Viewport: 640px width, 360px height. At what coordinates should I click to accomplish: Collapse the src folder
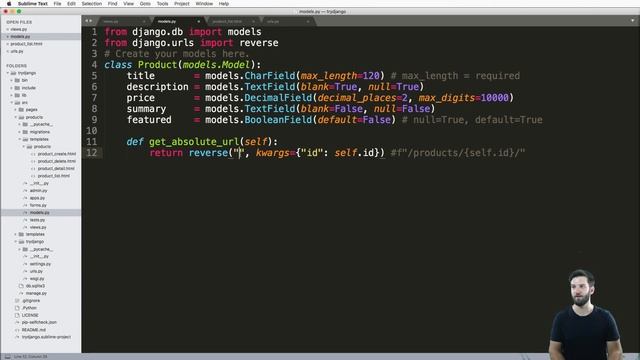(x=12, y=102)
